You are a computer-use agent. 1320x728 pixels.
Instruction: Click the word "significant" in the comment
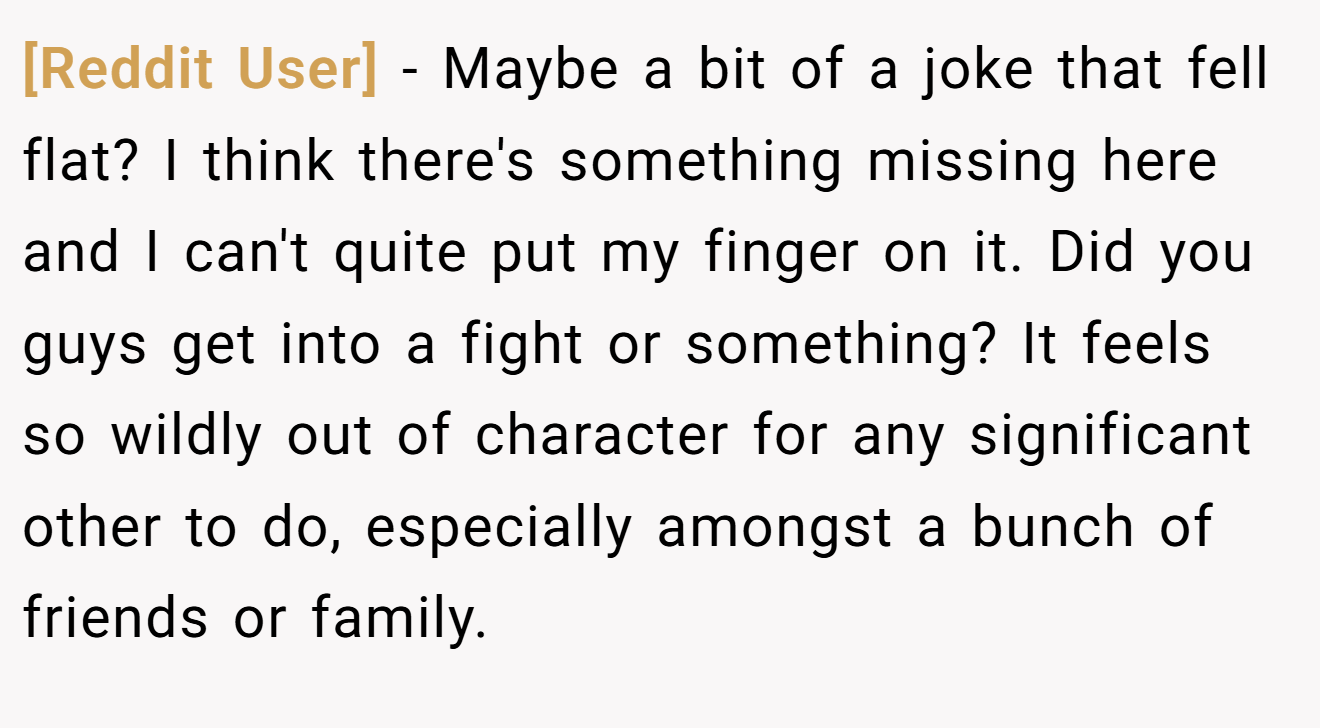[x=1110, y=436]
